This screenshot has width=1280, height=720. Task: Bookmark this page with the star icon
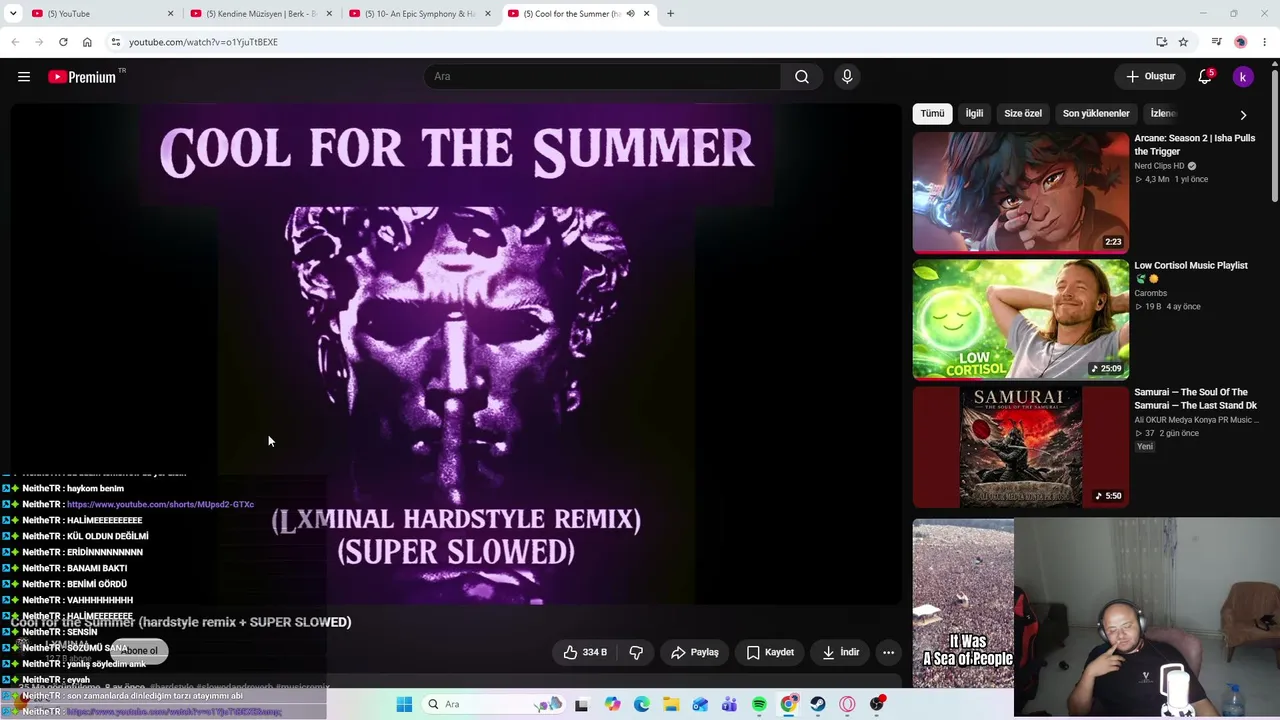coord(1183,42)
